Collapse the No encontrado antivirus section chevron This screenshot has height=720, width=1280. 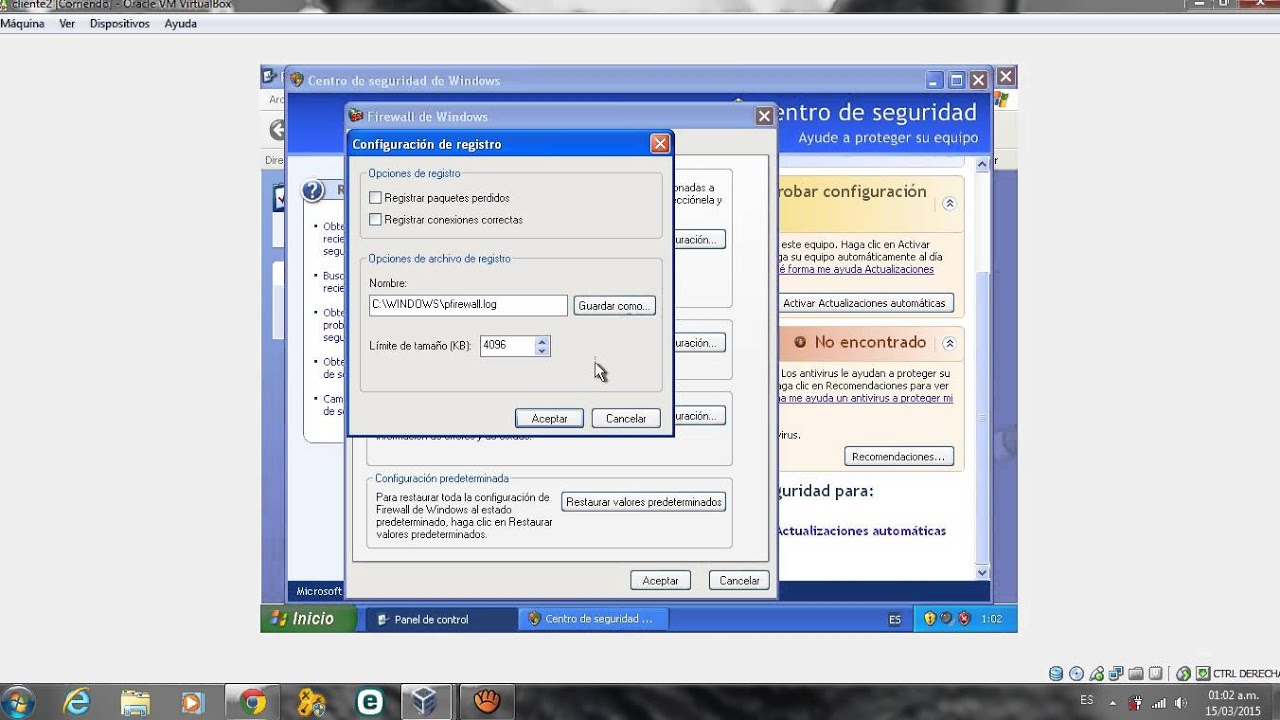pos(949,343)
